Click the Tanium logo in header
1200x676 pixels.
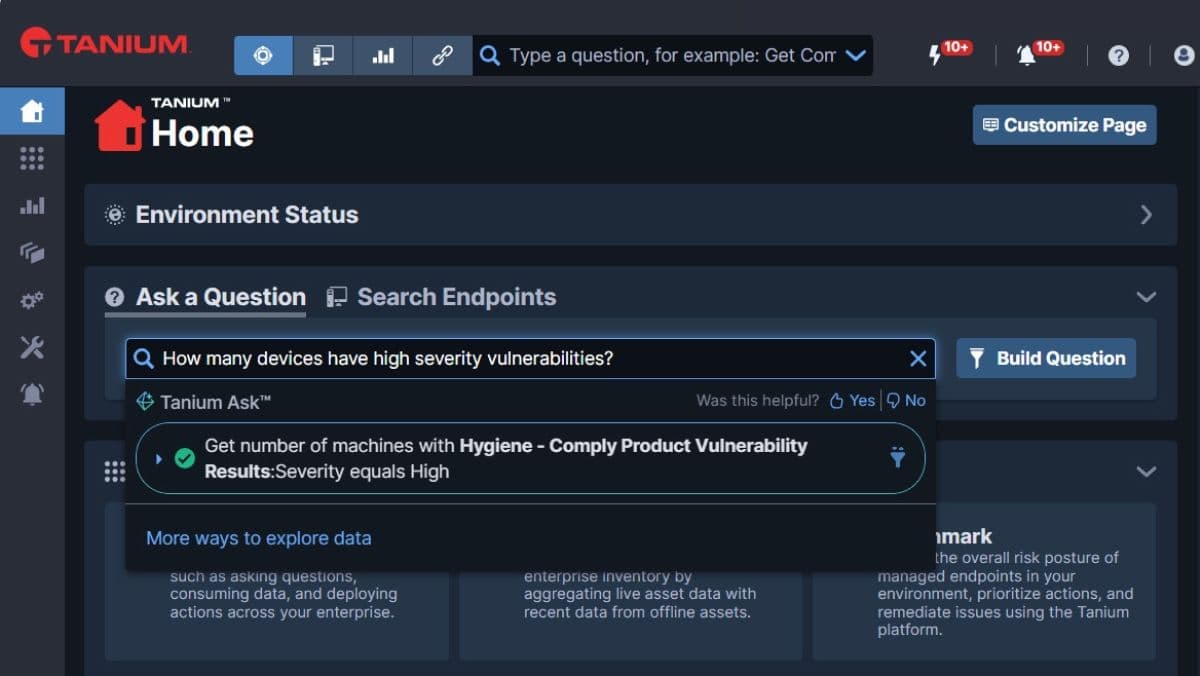[x=104, y=44]
